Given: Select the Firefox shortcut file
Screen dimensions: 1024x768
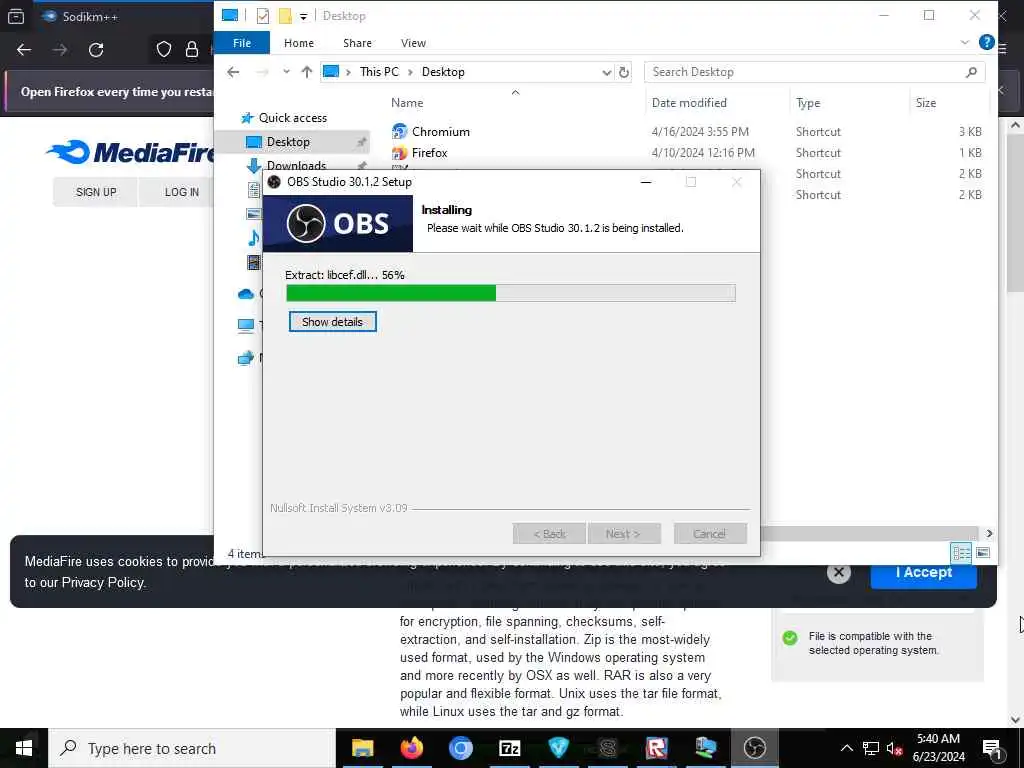Looking at the screenshot, I should (x=429, y=152).
